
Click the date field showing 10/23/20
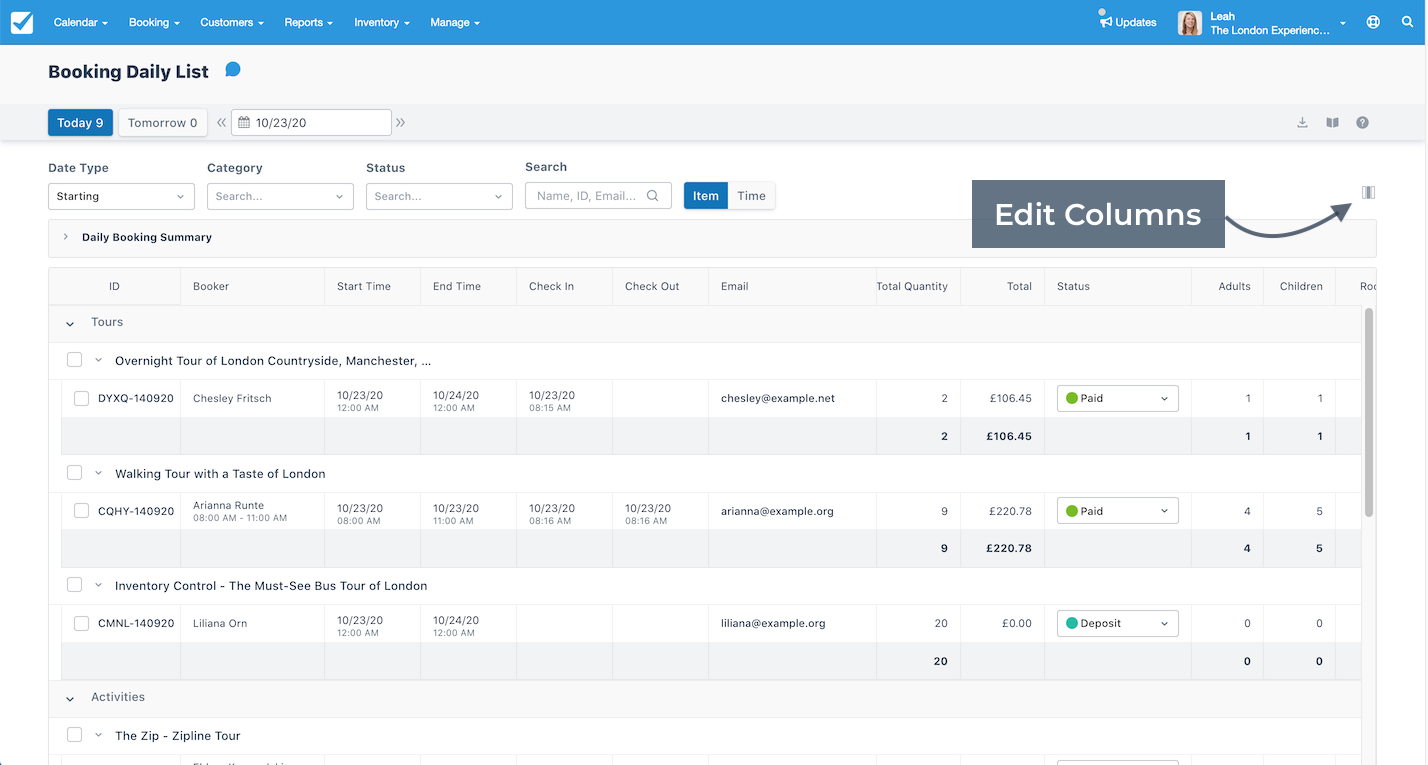coord(311,123)
